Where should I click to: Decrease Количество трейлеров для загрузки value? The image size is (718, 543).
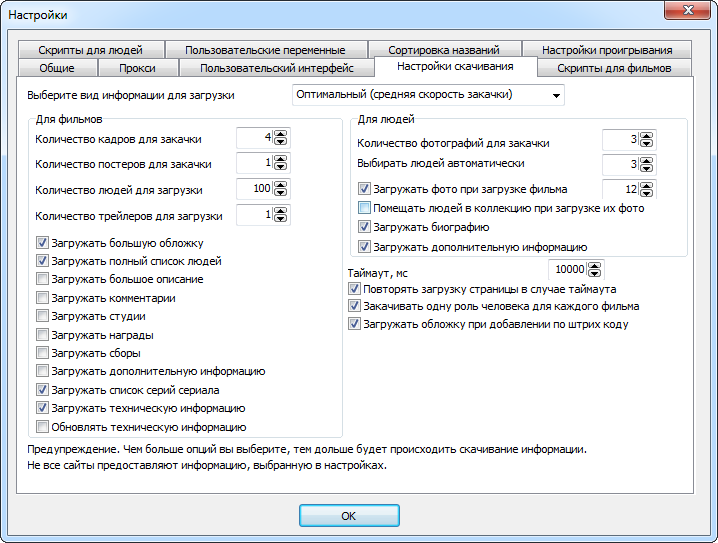[281, 218]
